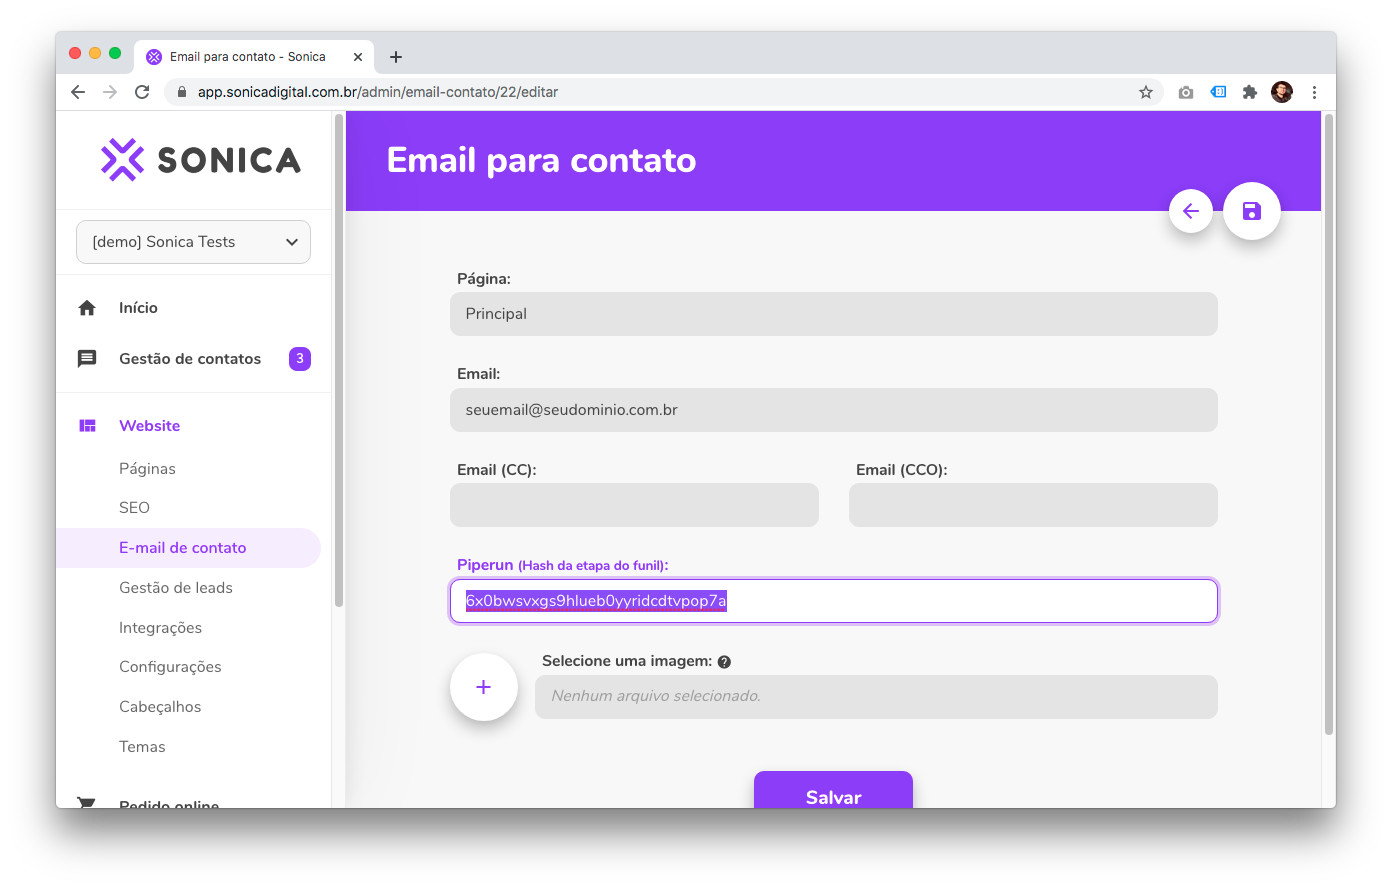The height and width of the screenshot is (888, 1392).
Task: Open the Chrome profile avatar
Action: click(x=1282, y=92)
